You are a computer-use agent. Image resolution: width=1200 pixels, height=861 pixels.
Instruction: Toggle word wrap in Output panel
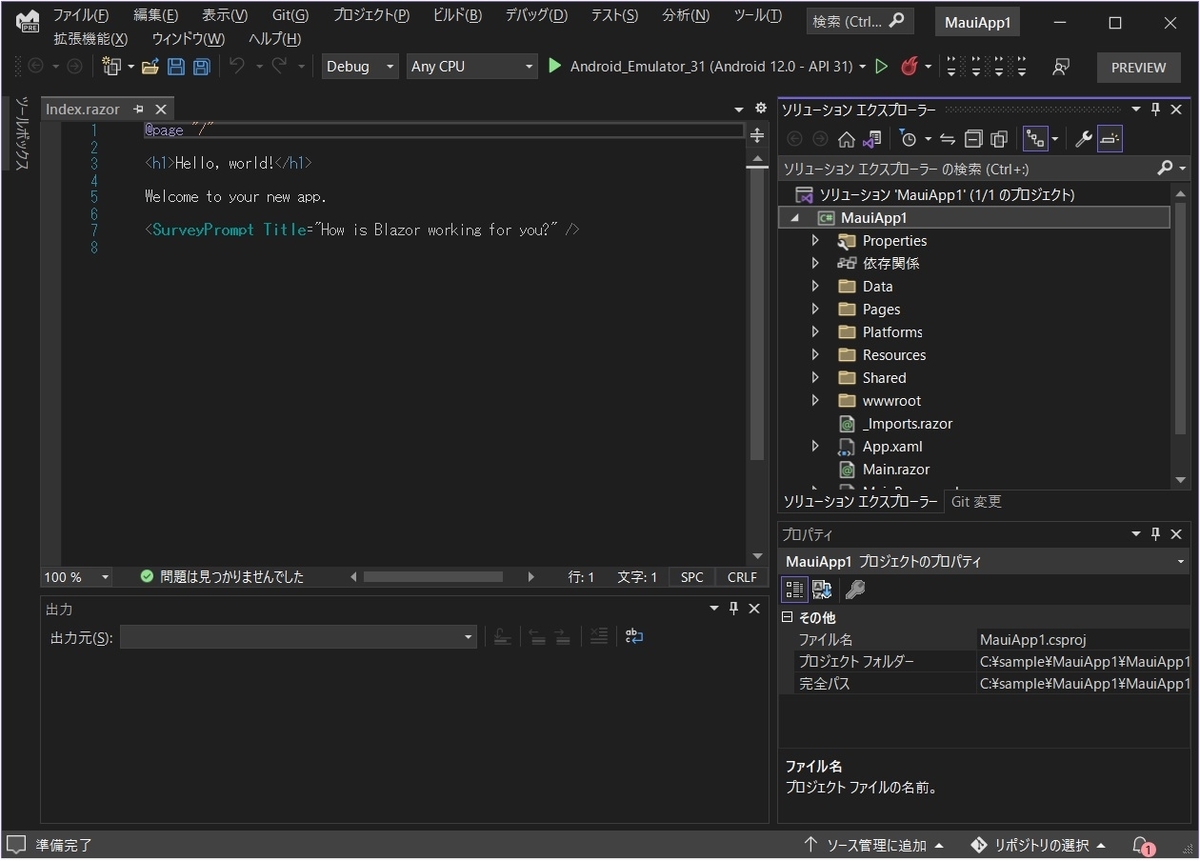[634, 636]
